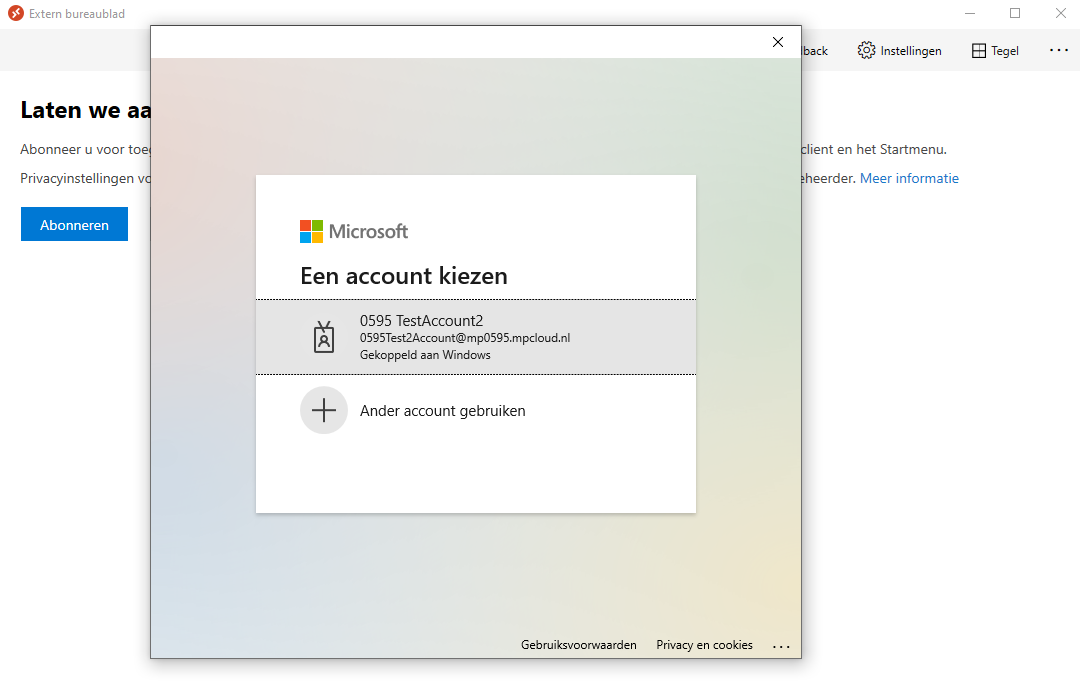1080x690 pixels.
Task: Open the Gebruiksvoorwaarden link
Action: pyautogui.click(x=579, y=645)
